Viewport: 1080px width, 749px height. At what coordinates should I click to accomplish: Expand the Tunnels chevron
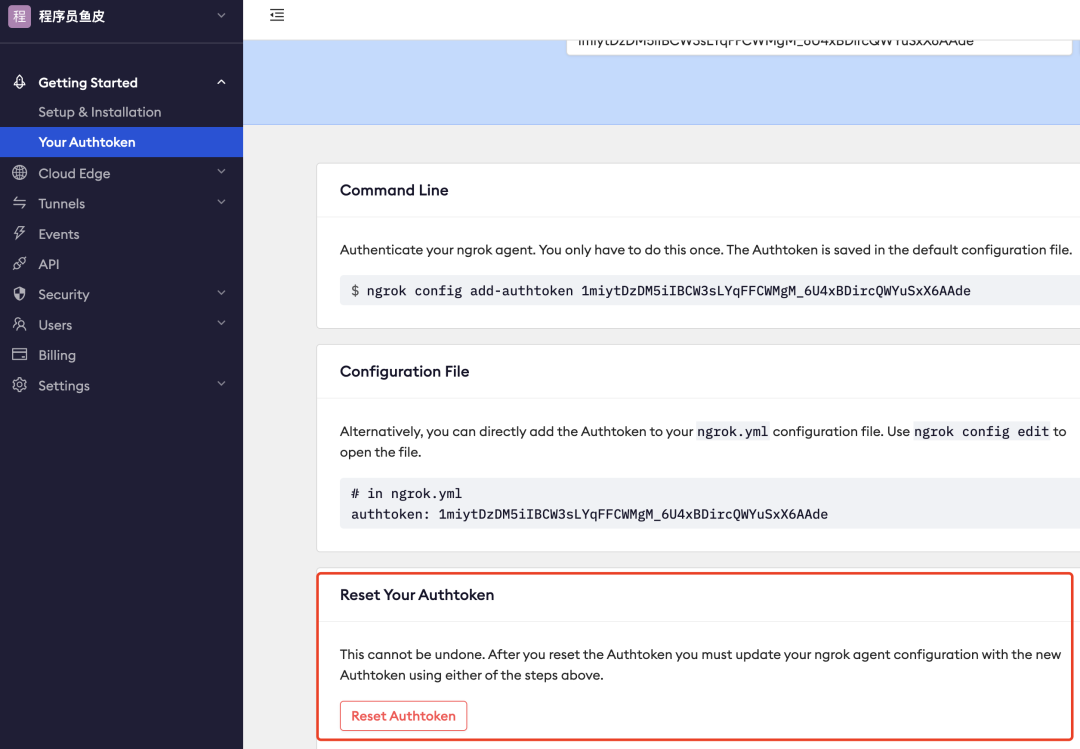[221, 202]
